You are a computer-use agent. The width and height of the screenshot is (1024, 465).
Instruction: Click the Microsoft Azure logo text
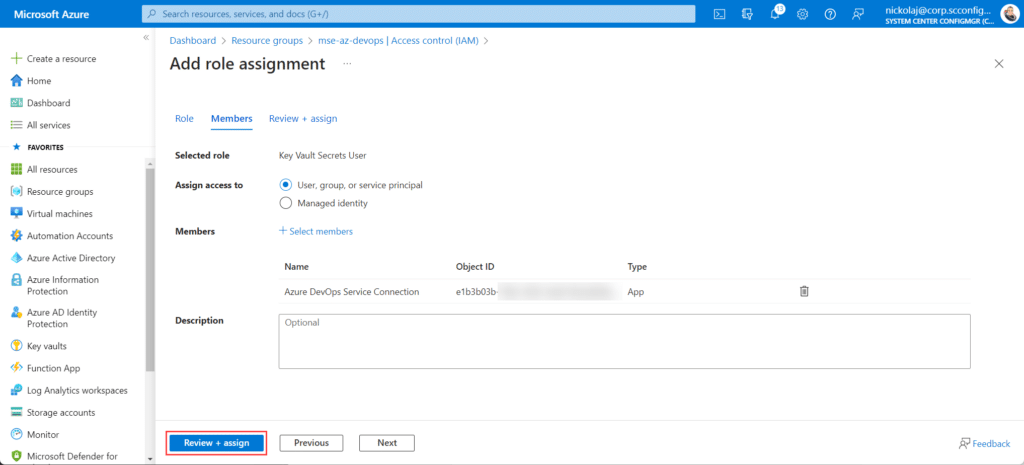coord(52,14)
